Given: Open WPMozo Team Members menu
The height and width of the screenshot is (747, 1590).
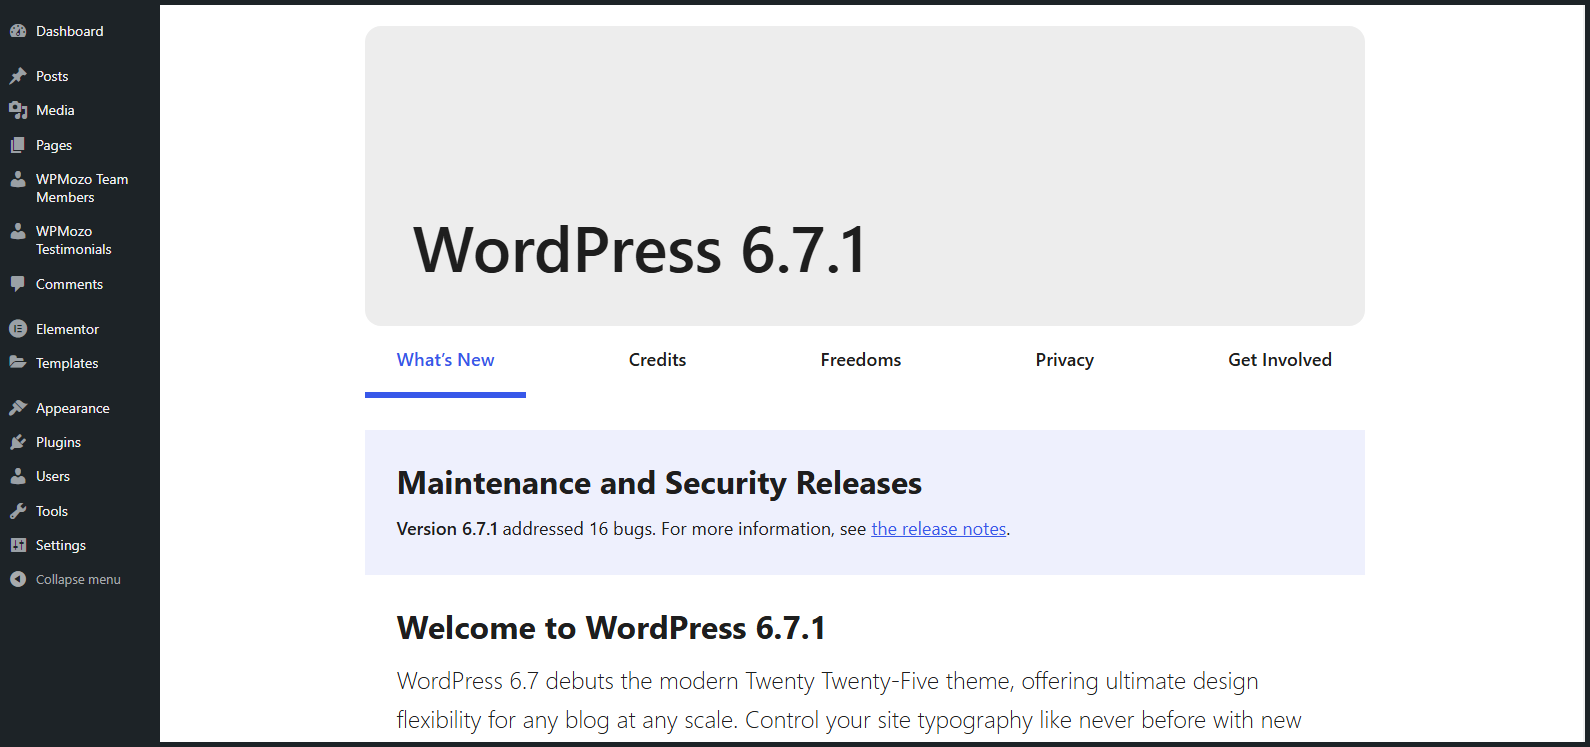Looking at the screenshot, I should tap(80, 188).
